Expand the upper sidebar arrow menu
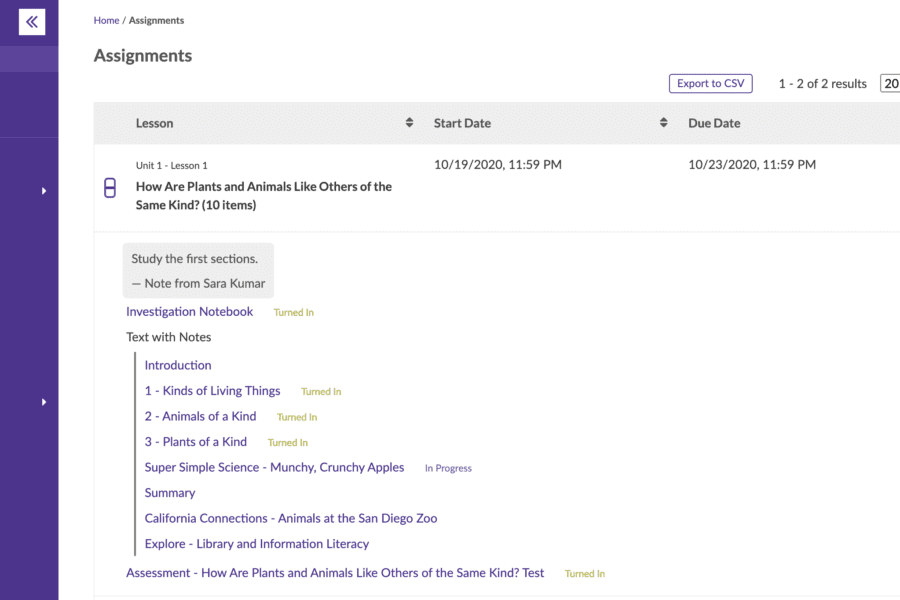This screenshot has width=900, height=600. tap(44, 190)
